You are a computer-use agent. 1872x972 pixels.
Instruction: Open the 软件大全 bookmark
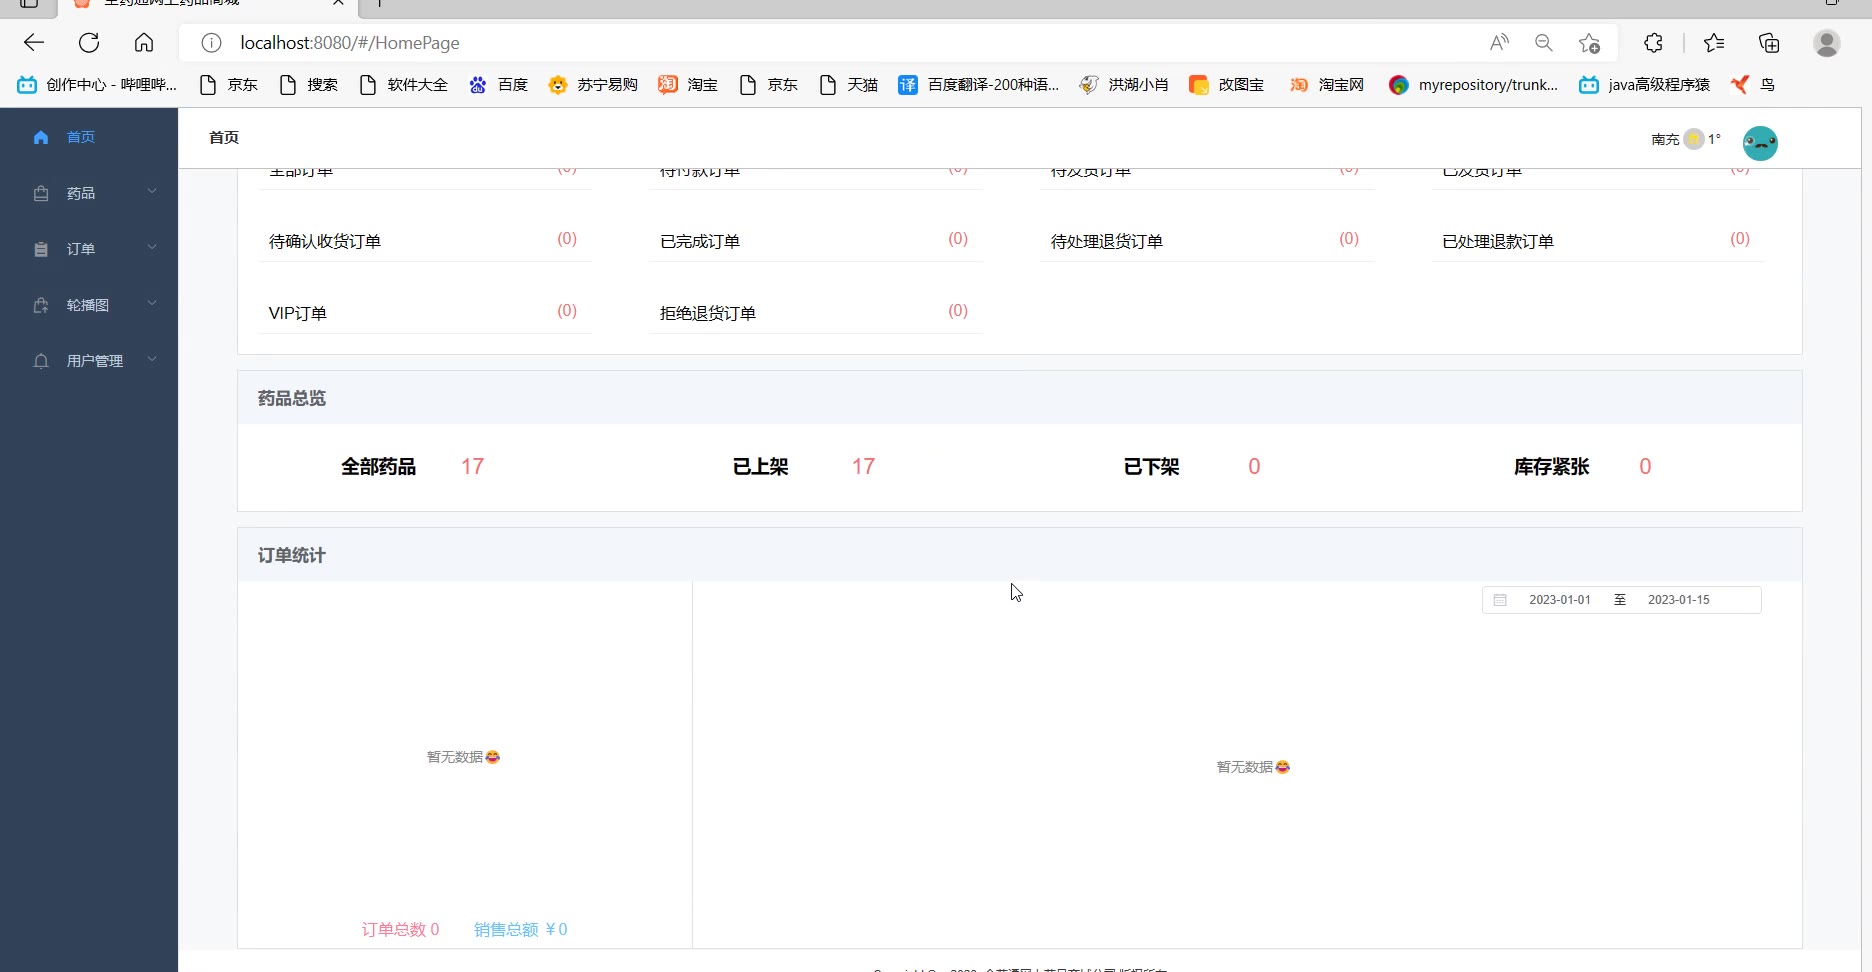click(403, 85)
